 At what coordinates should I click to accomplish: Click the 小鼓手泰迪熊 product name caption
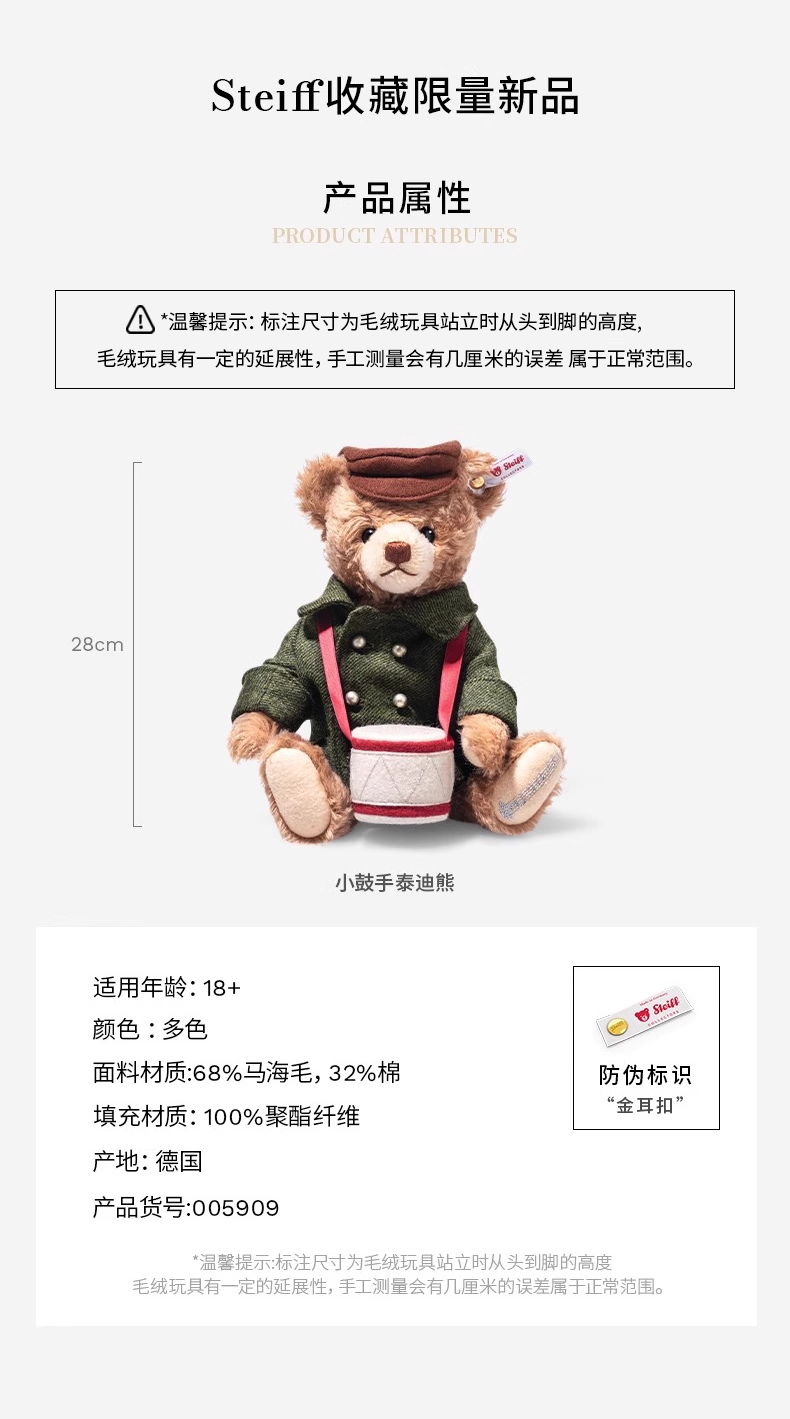pos(395,883)
